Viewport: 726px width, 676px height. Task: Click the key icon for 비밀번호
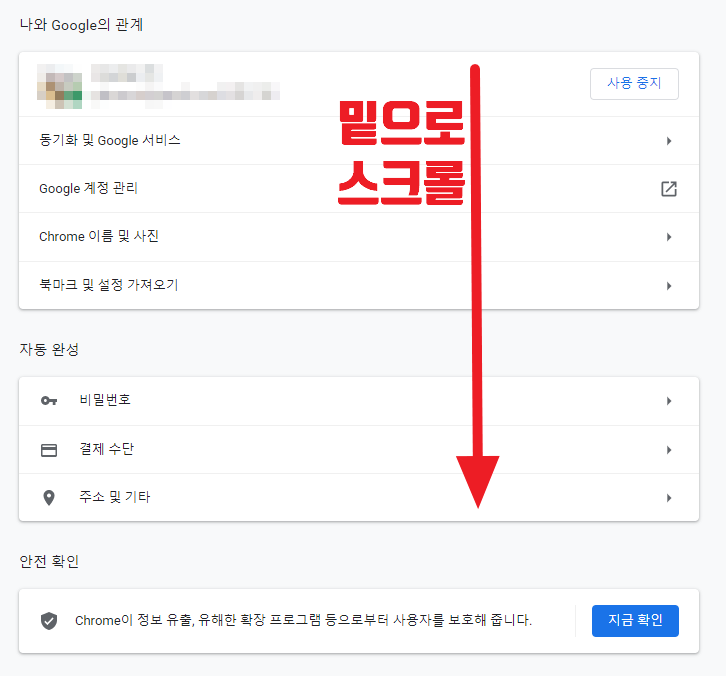click(49, 401)
